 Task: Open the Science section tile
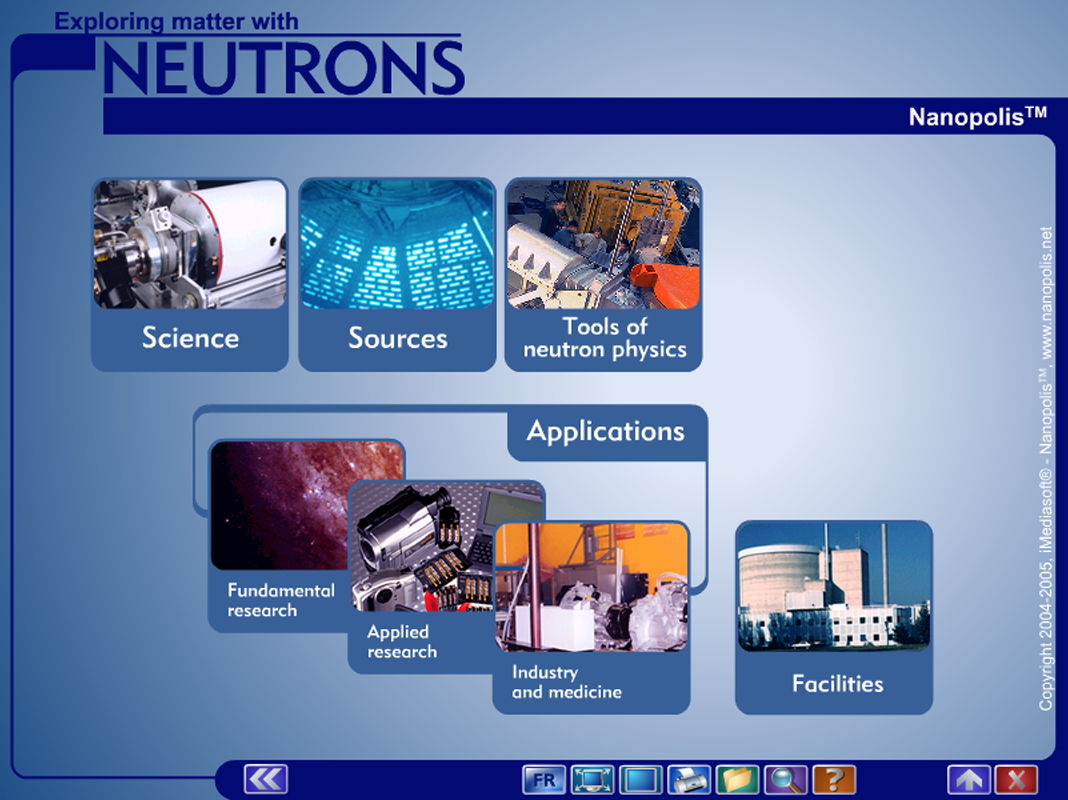(x=190, y=275)
